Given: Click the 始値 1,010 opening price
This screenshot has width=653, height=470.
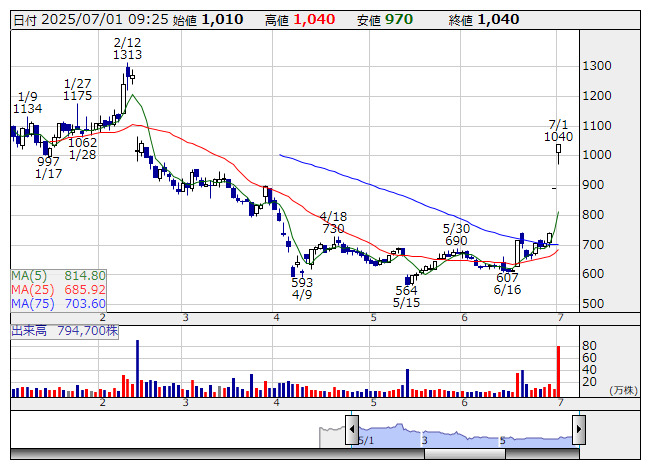Looking at the screenshot, I should 208,20.
